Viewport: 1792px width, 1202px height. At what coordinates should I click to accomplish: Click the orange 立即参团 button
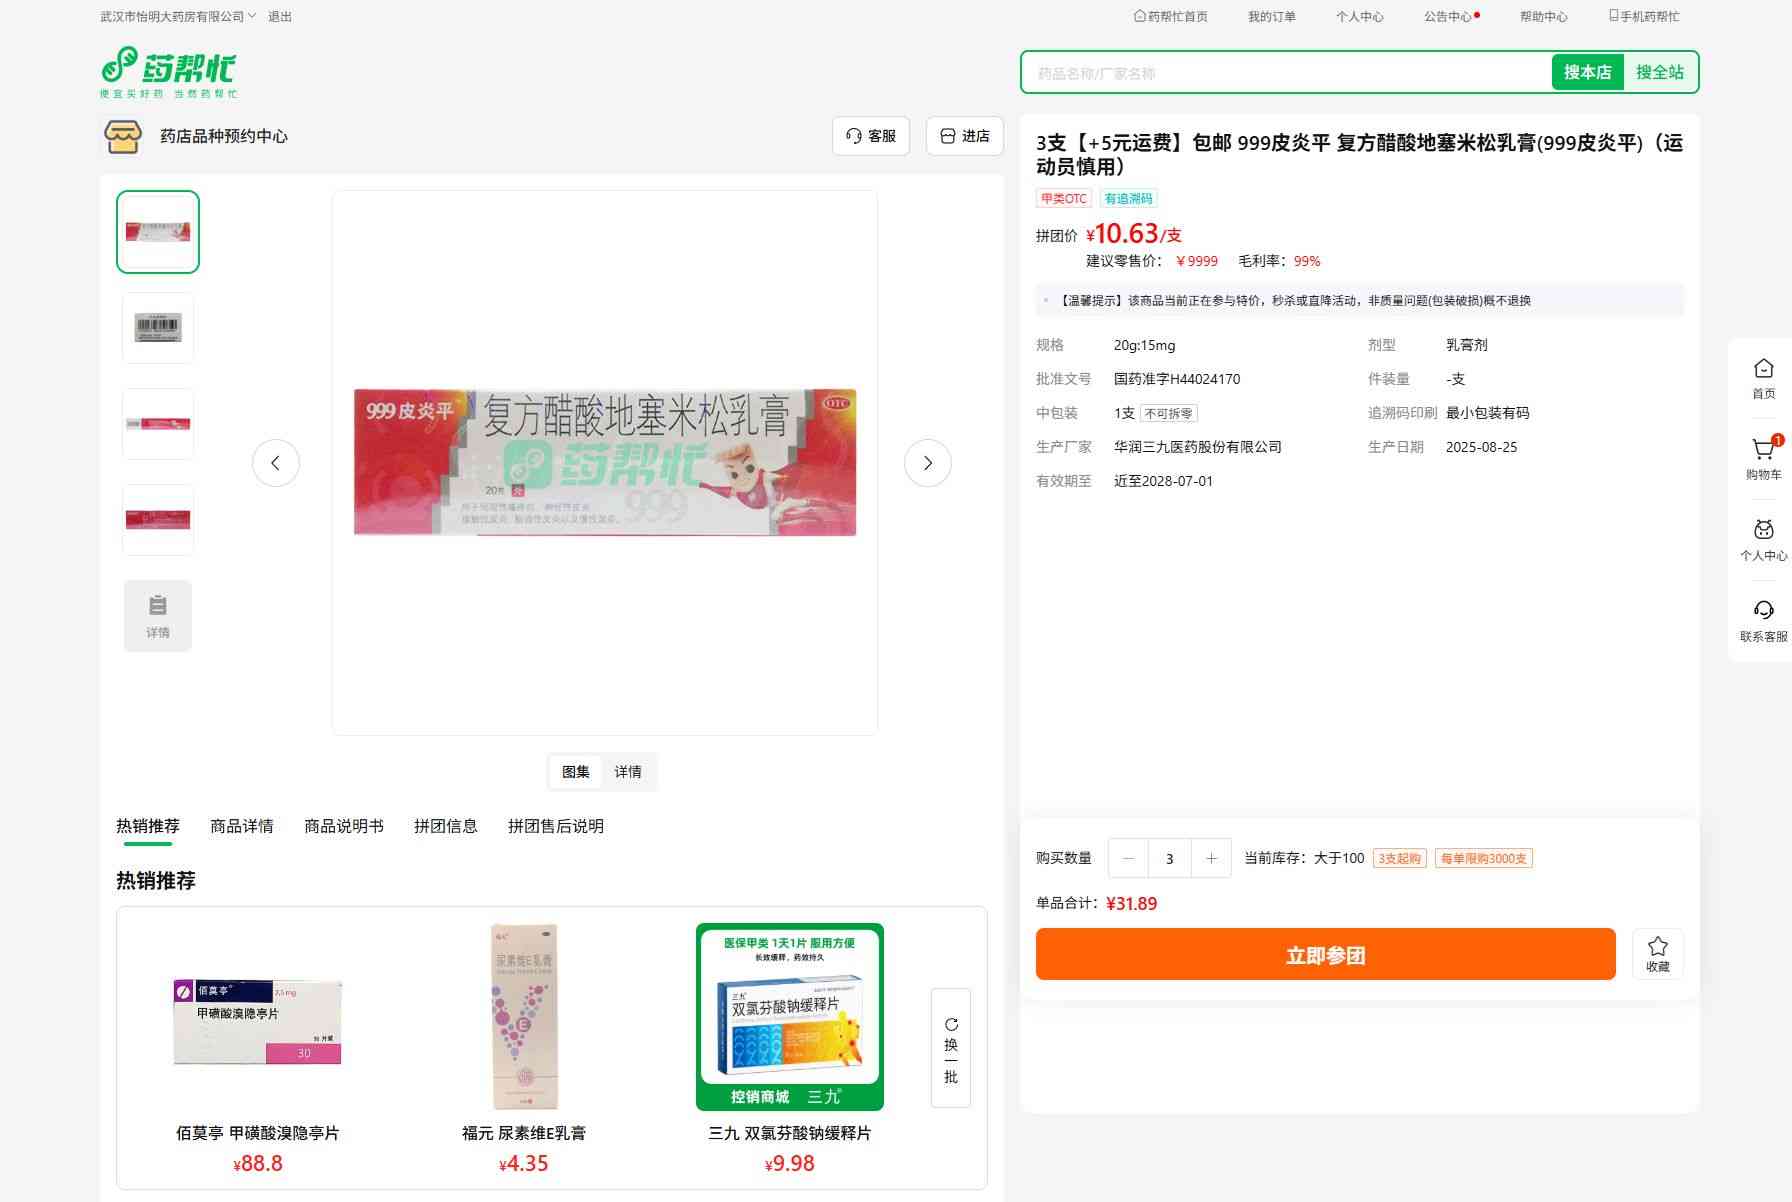click(1325, 954)
